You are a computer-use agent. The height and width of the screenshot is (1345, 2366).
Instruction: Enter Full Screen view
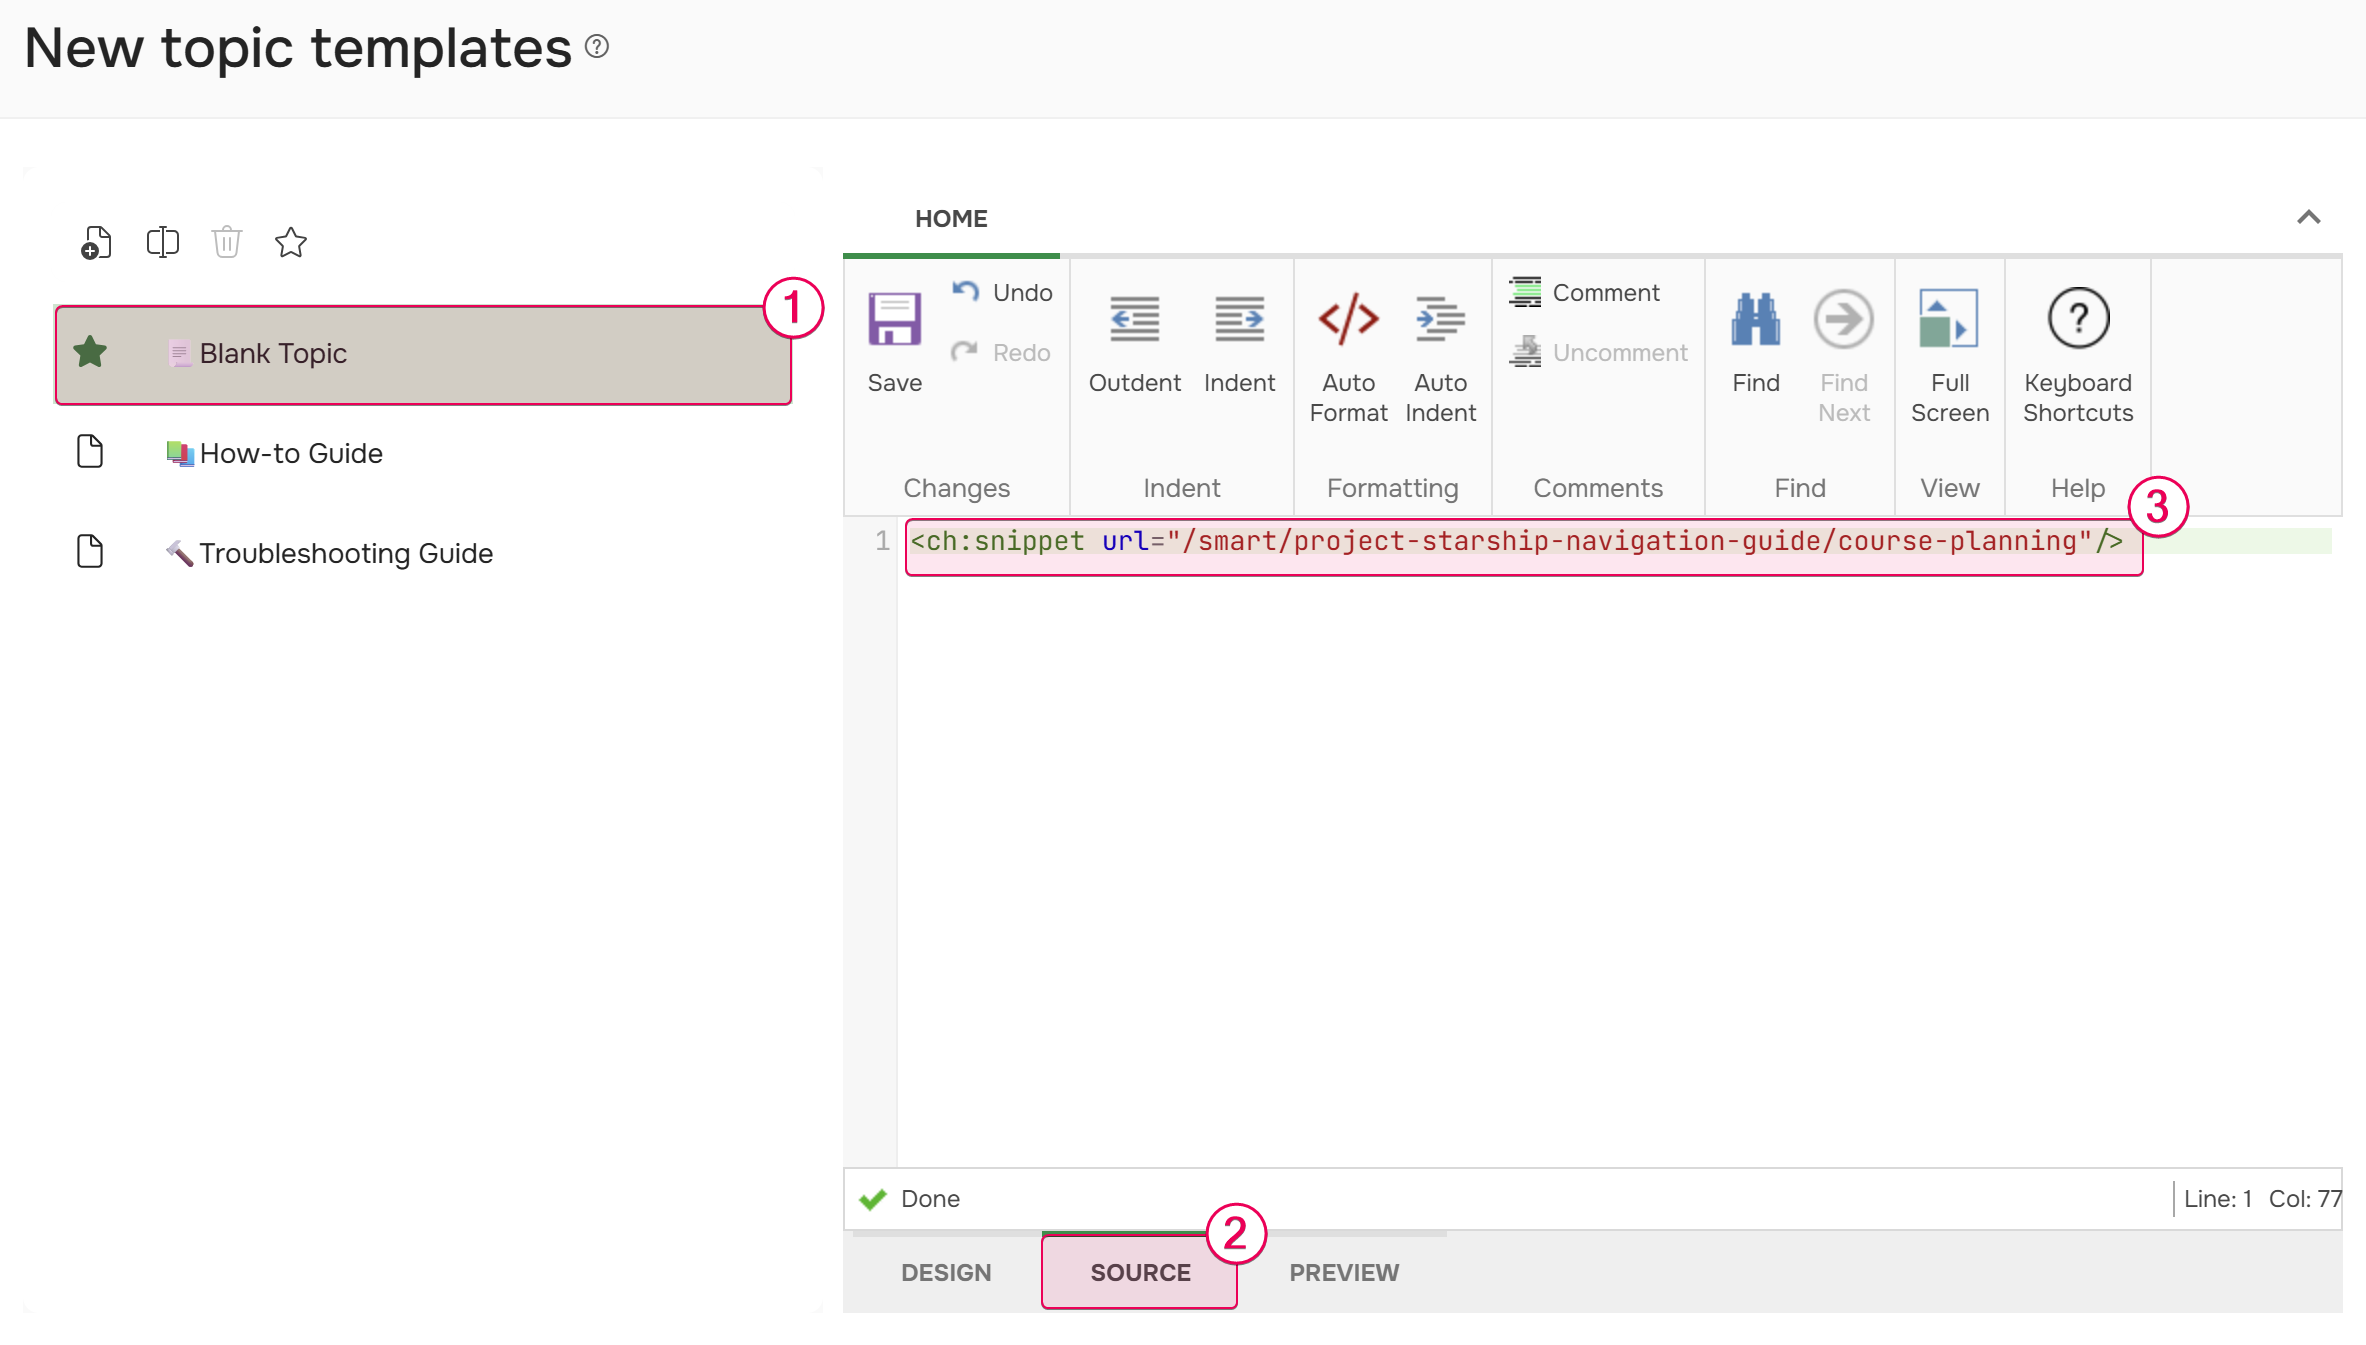pos(1948,340)
